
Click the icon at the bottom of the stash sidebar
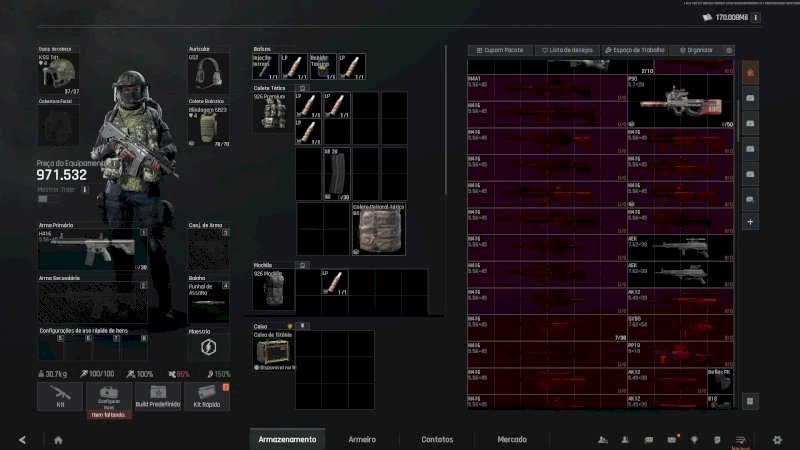coord(750,401)
